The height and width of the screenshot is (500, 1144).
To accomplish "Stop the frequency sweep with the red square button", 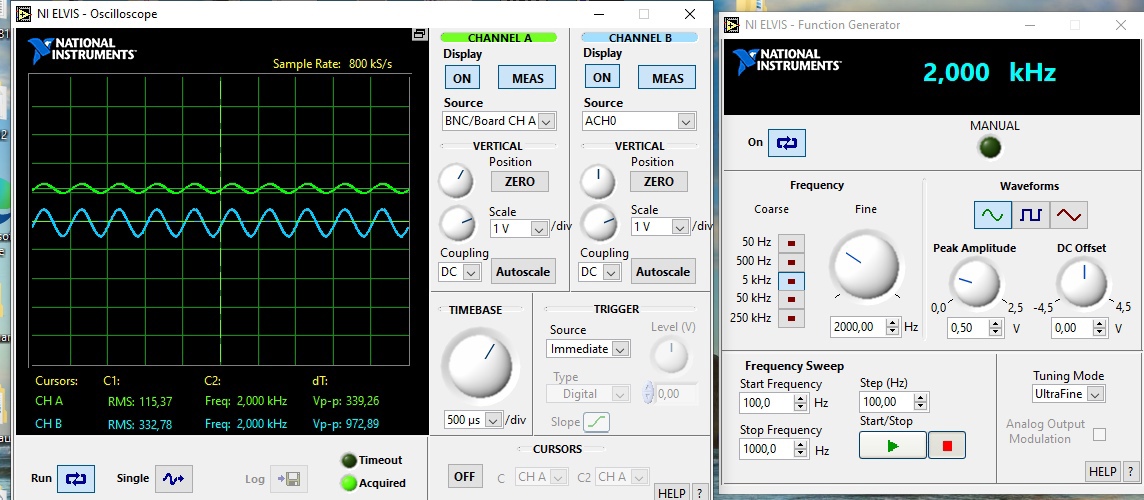I will [947, 445].
